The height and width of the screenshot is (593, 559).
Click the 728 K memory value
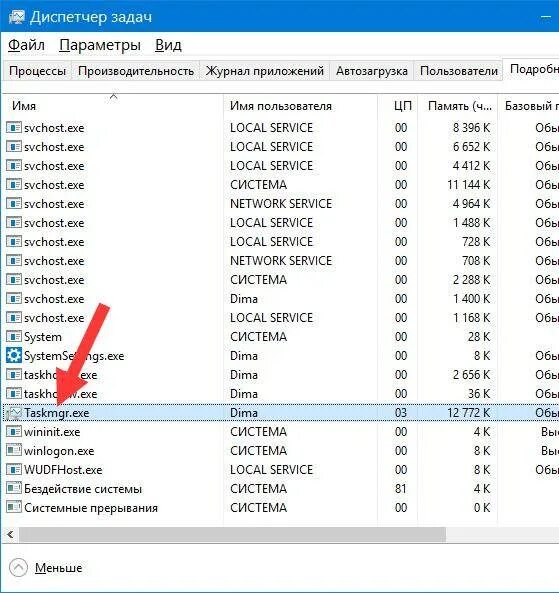pos(476,241)
